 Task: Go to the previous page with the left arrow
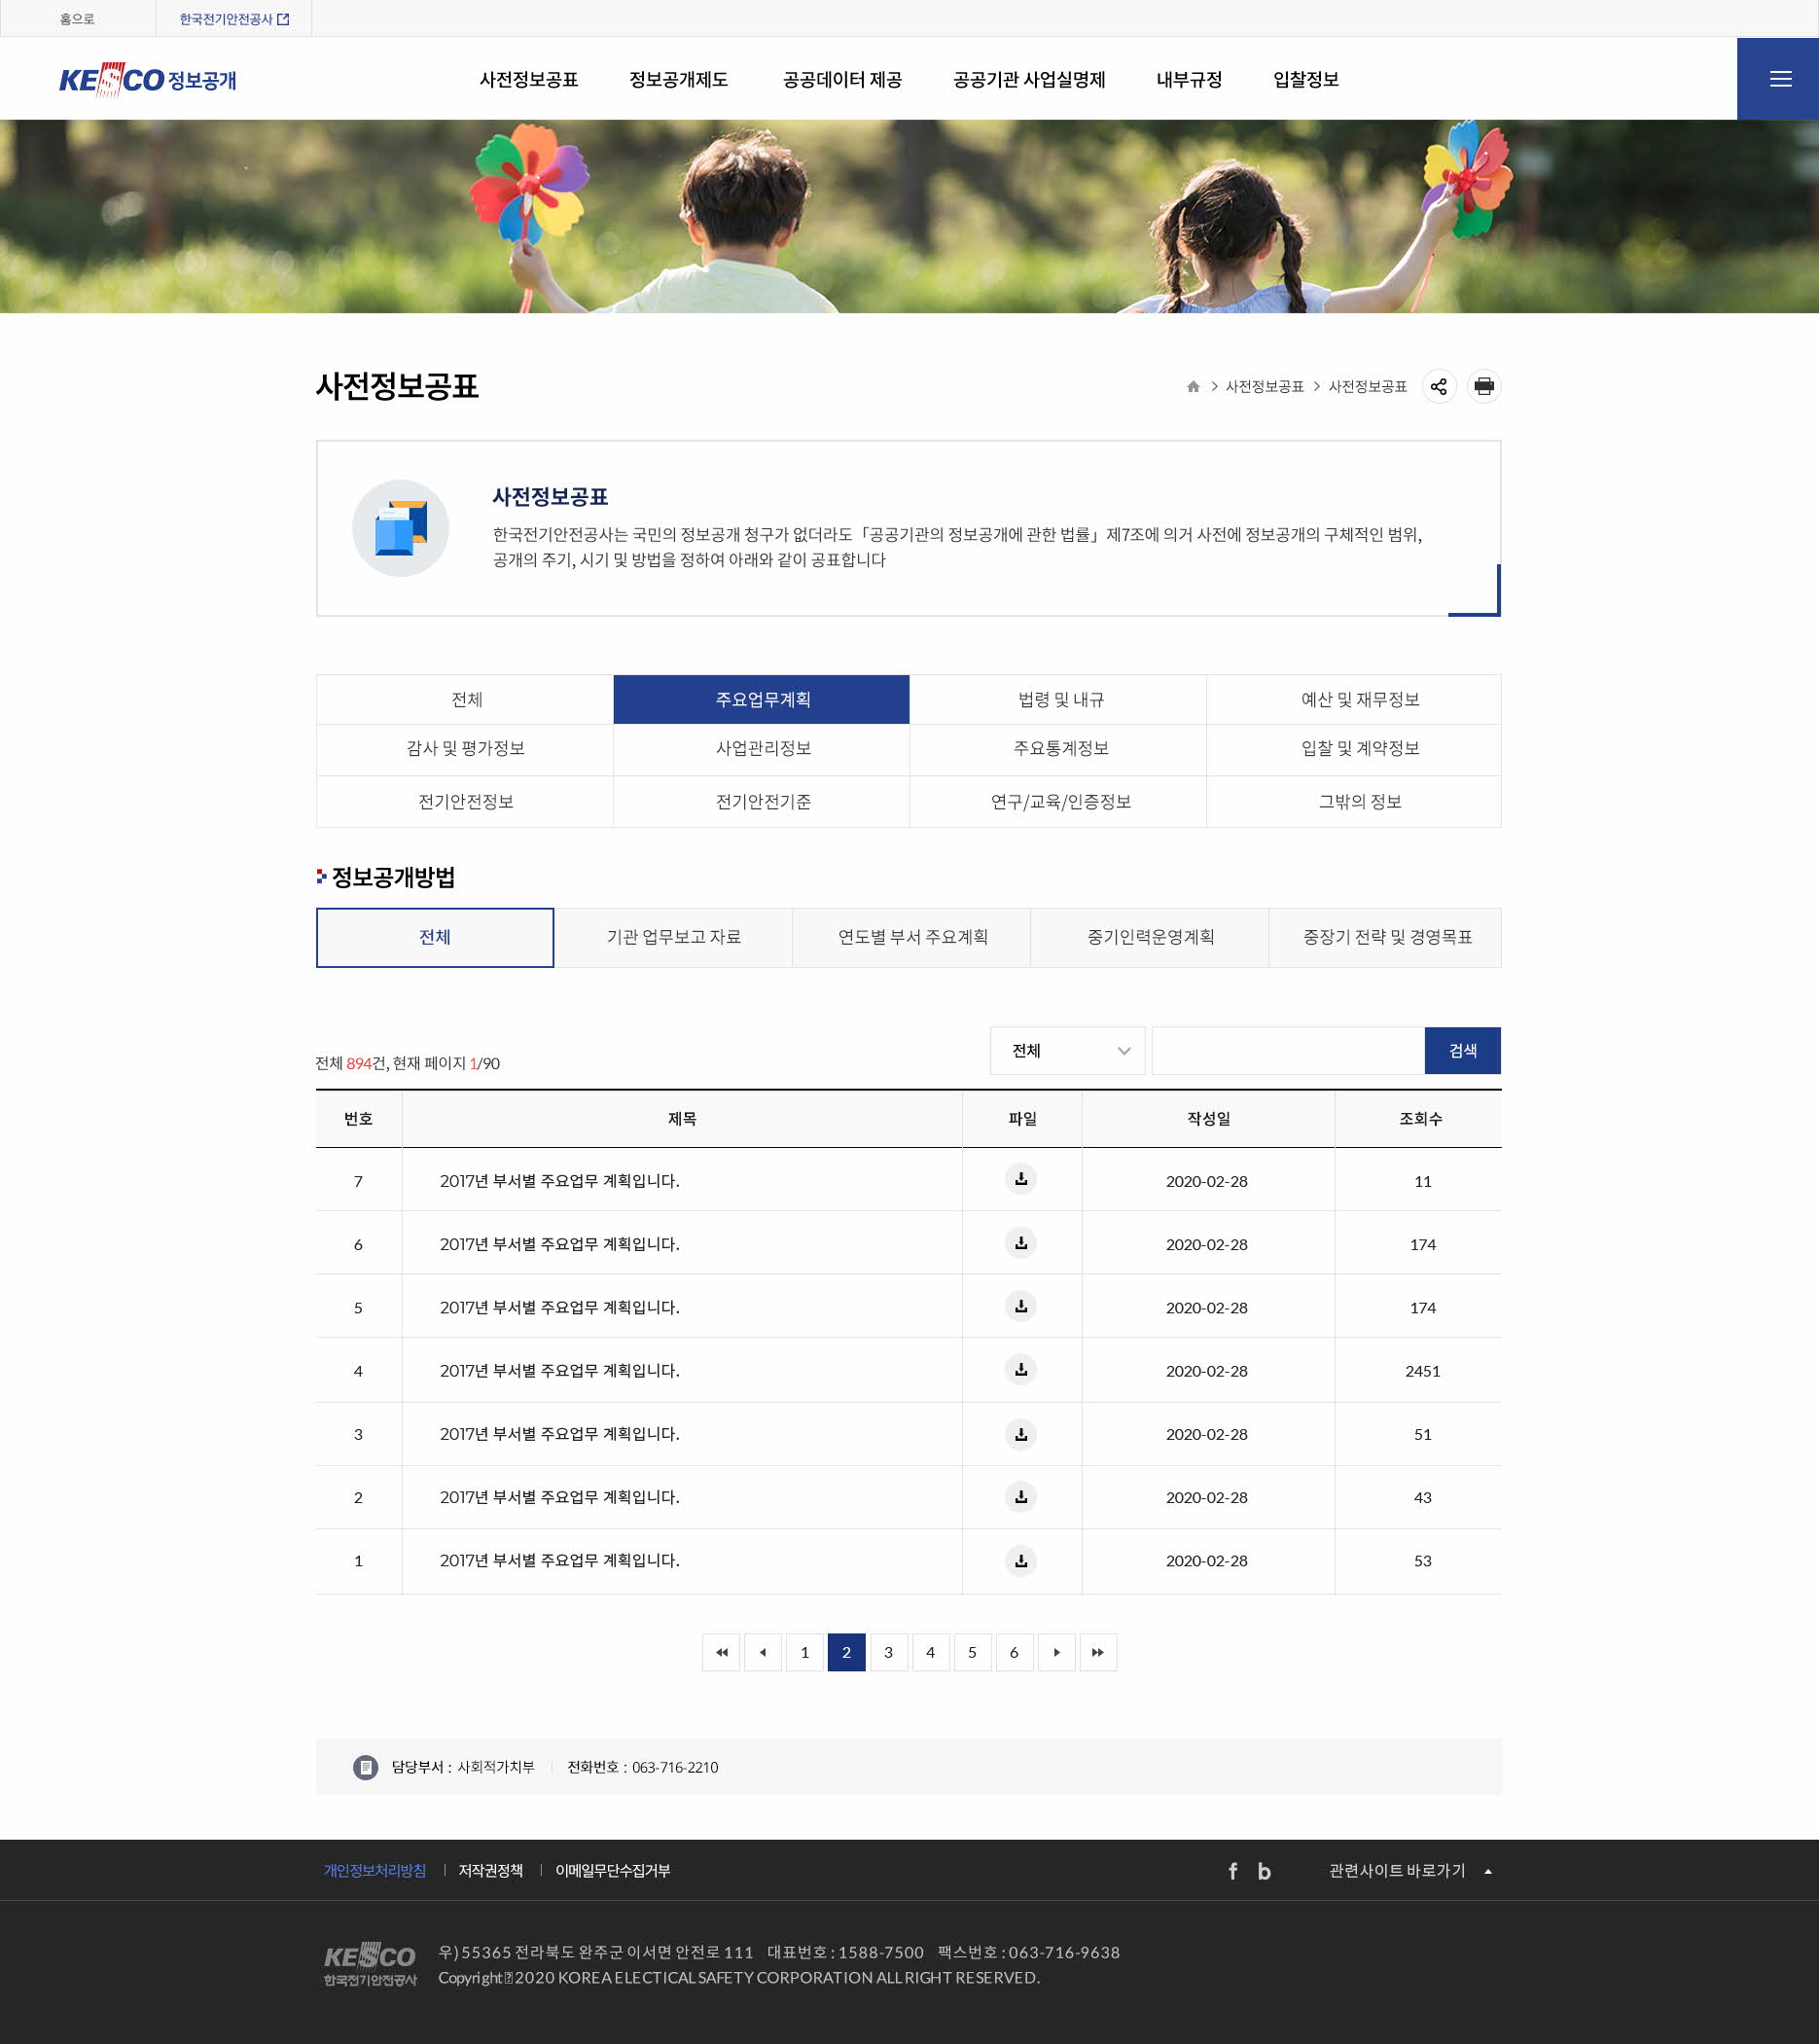(x=763, y=1652)
